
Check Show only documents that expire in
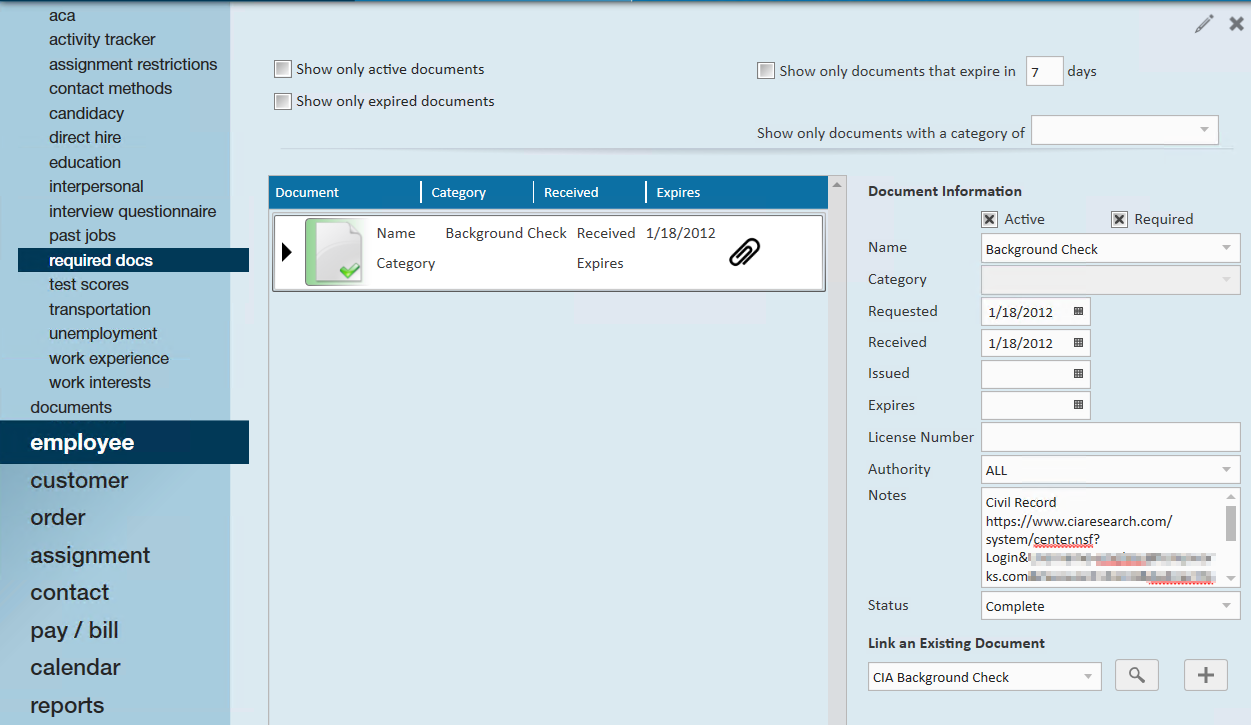pos(766,71)
